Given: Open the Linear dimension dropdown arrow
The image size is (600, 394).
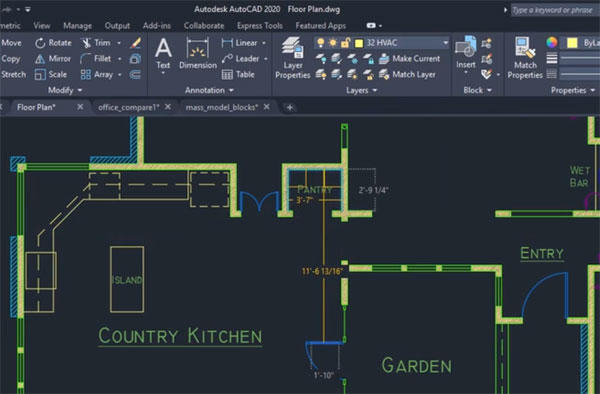Looking at the screenshot, I should (x=264, y=43).
